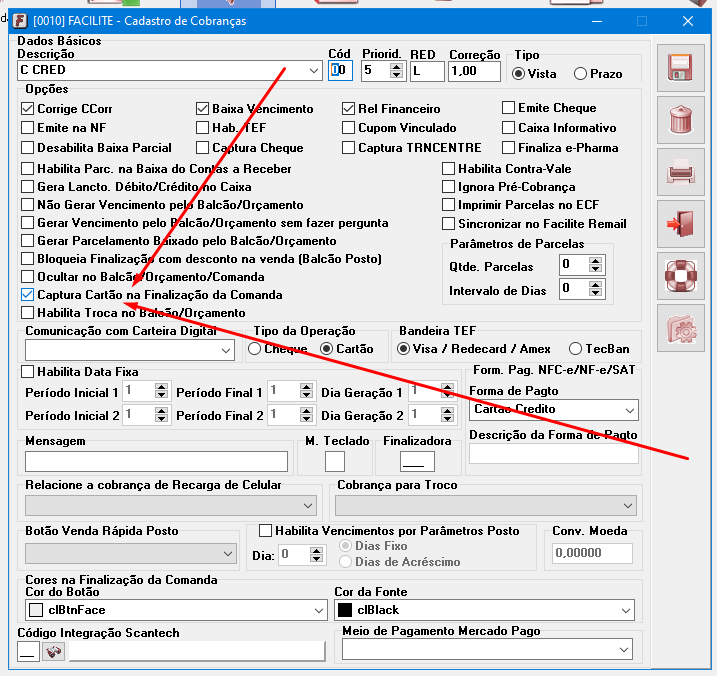Viewport: 717px width, 676px height.
Task: Open Recarga de Celular cobrança dropdown
Action: coord(308,506)
